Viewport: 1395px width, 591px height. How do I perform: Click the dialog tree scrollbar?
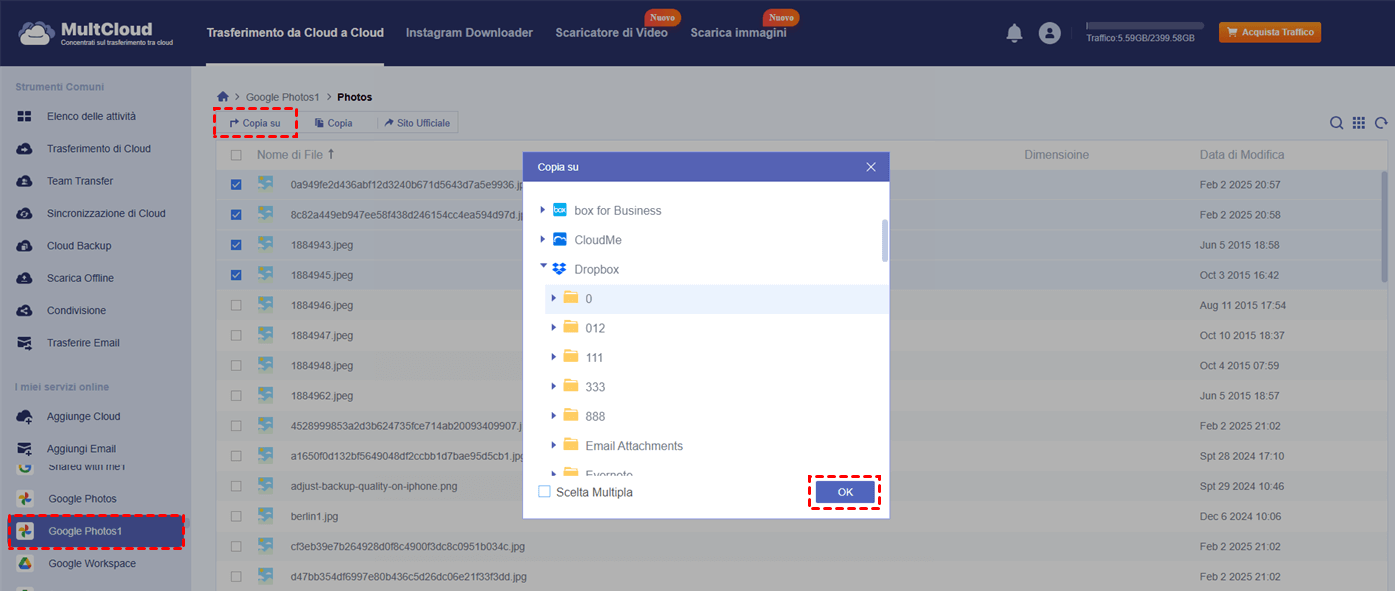885,240
